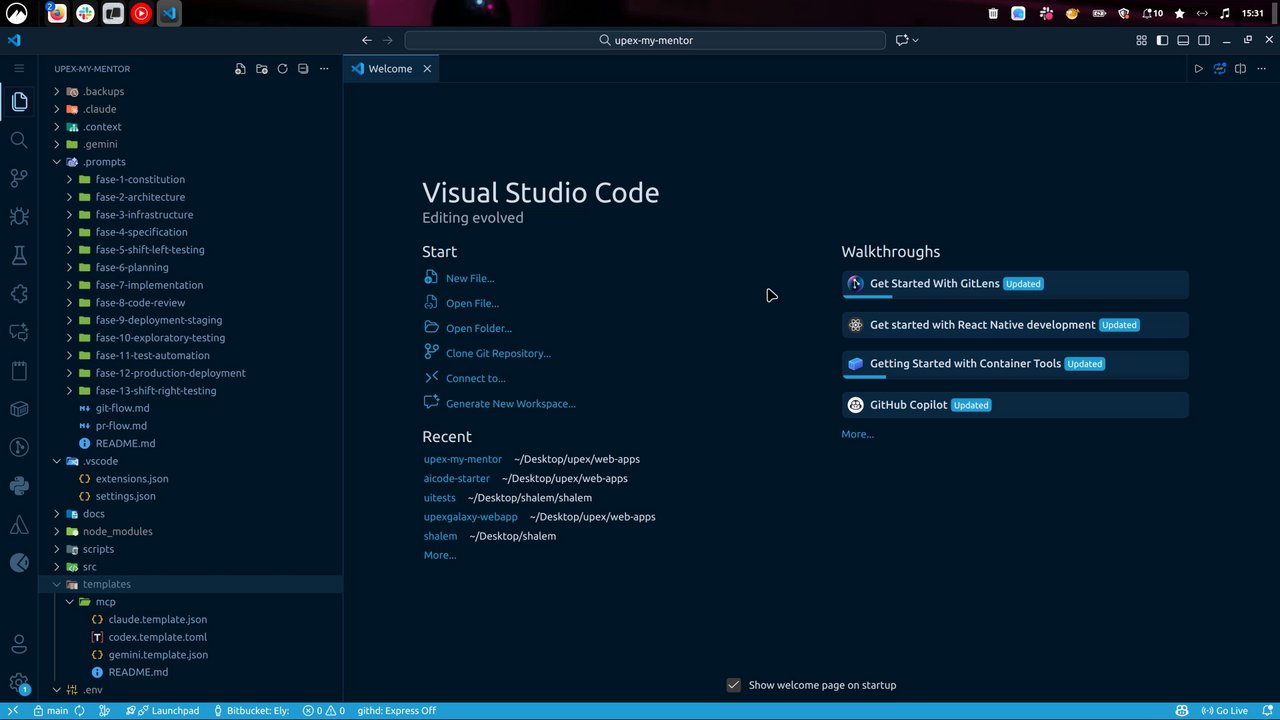1280x720 pixels.
Task: Click githd: Express Off status item
Action: pyautogui.click(x=397, y=711)
